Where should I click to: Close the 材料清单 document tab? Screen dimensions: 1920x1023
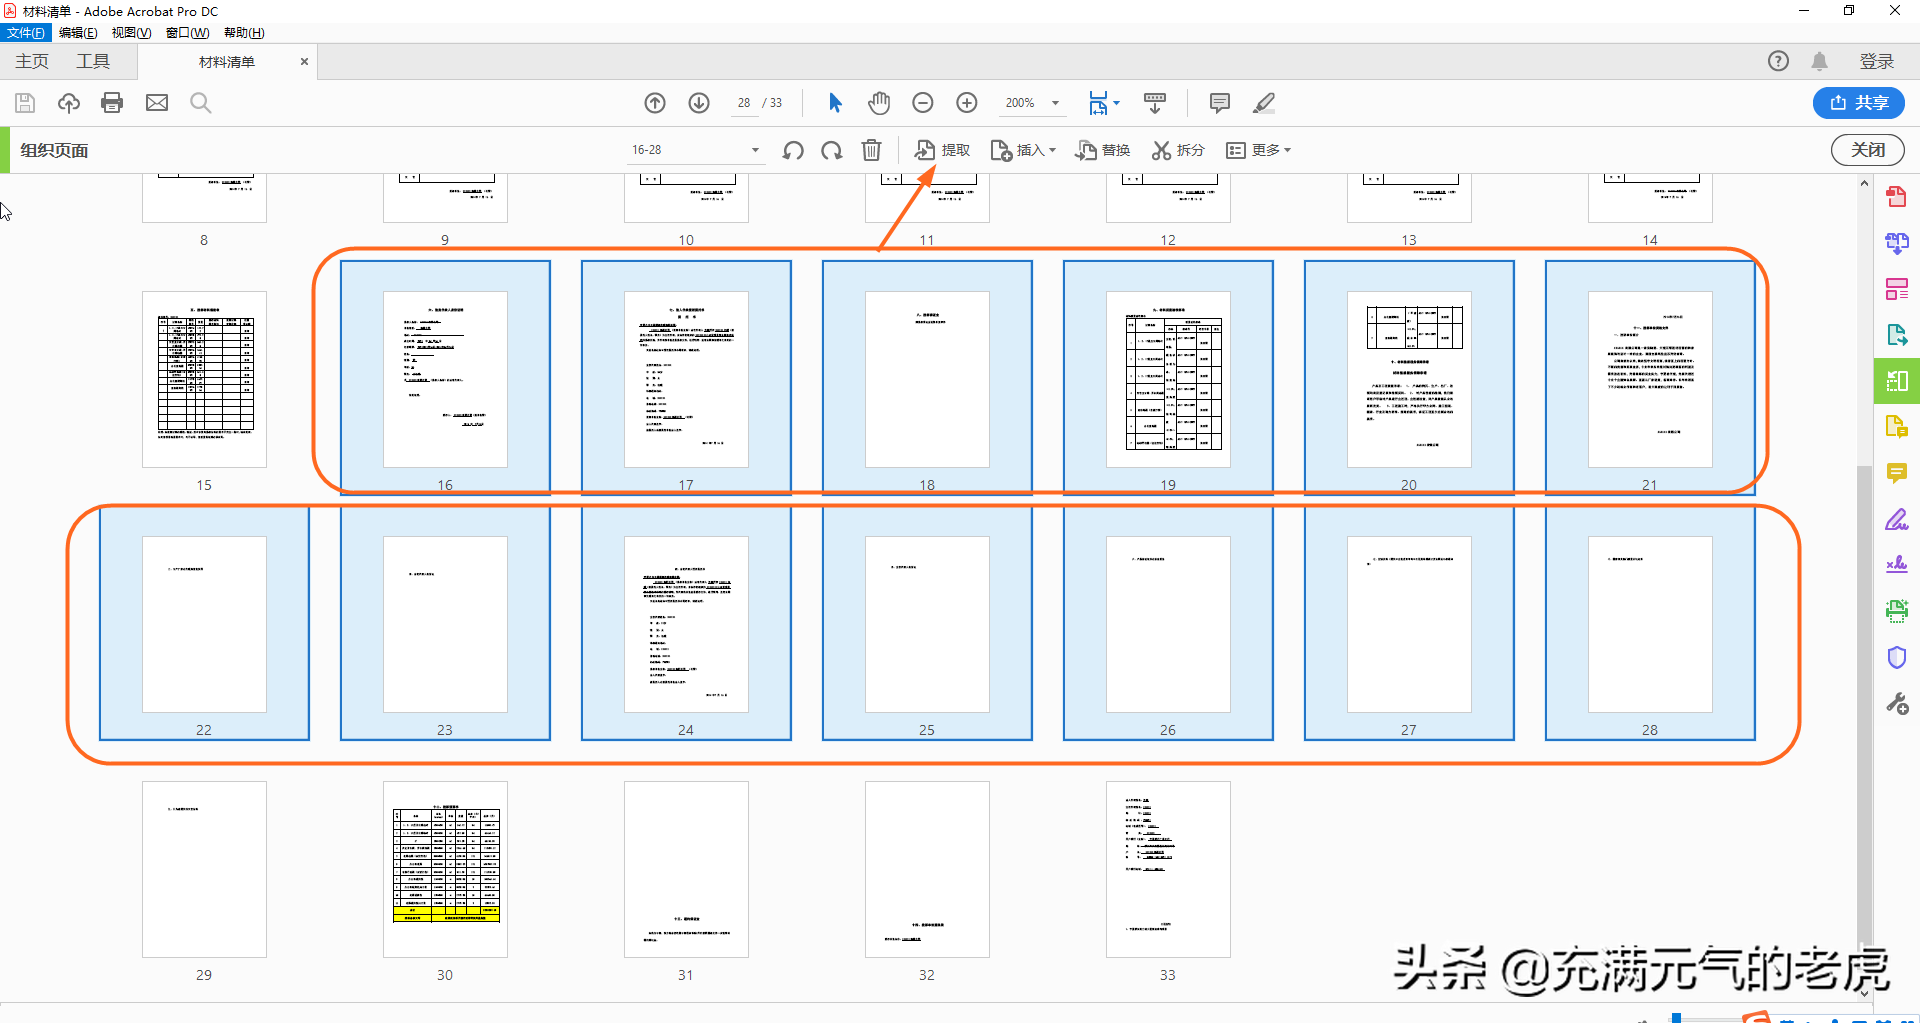point(304,61)
